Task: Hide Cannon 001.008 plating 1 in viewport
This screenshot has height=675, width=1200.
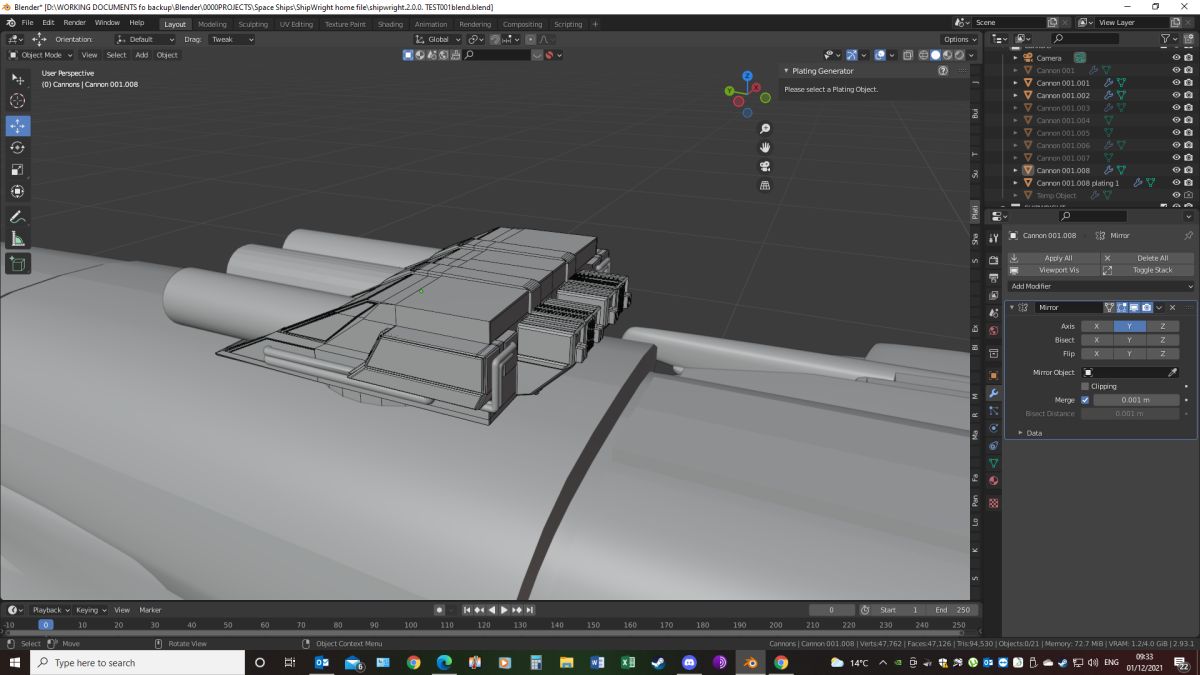Action: (x=1176, y=183)
